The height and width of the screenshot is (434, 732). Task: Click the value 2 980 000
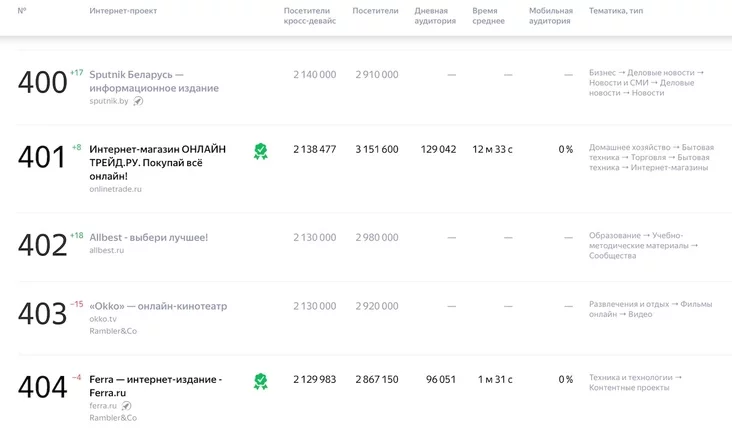(x=377, y=238)
